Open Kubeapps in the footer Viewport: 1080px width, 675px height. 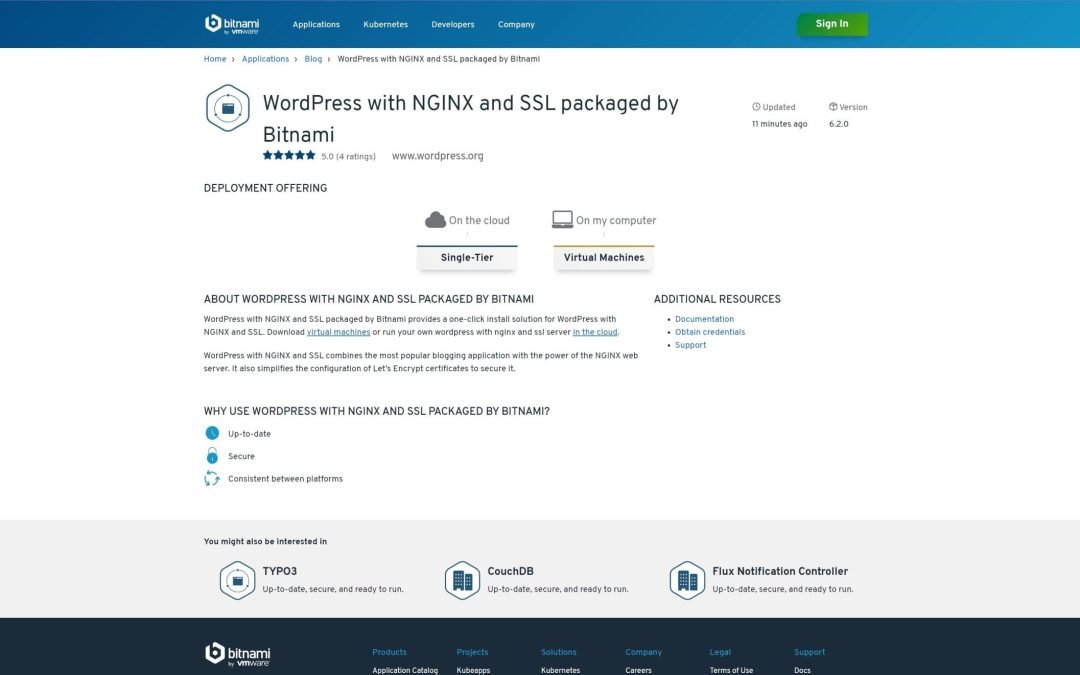click(473, 670)
